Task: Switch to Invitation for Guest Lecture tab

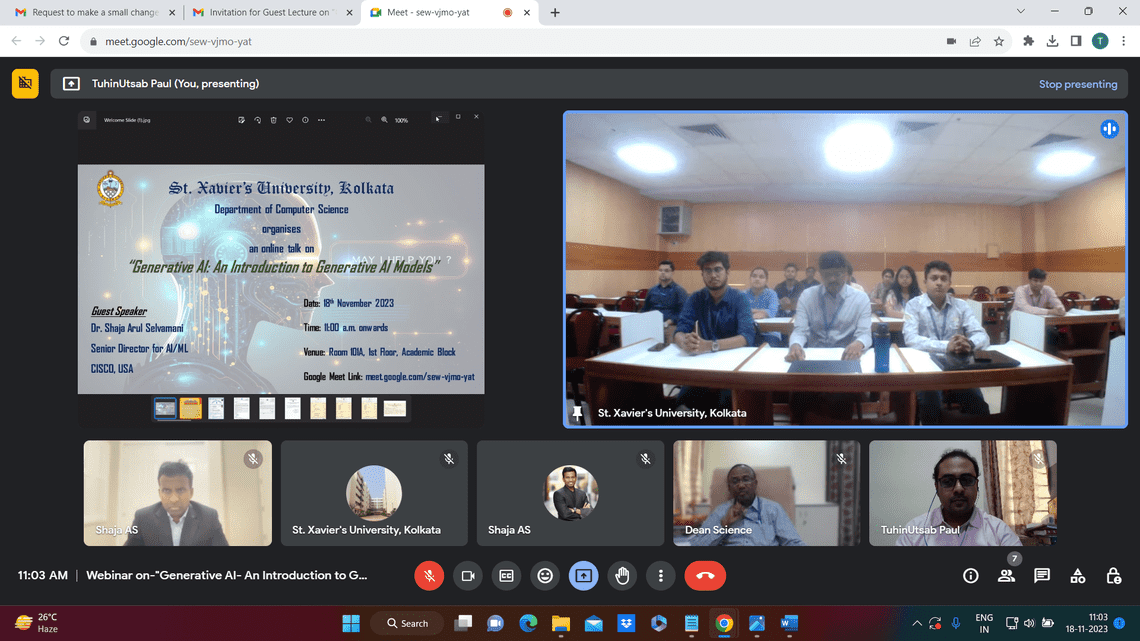Action: tap(270, 12)
